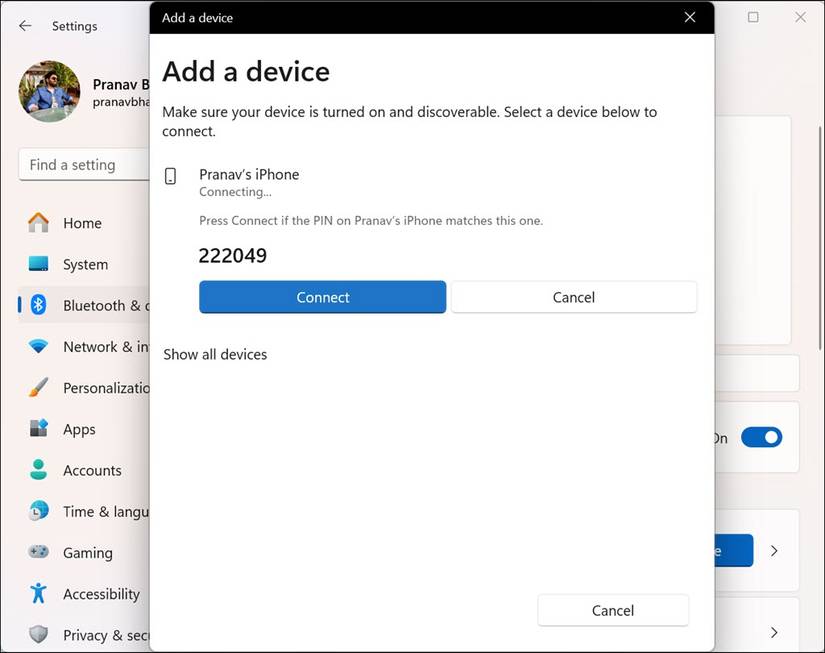Click Show all devices link
The height and width of the screenshot is (653, 825).
215,355
